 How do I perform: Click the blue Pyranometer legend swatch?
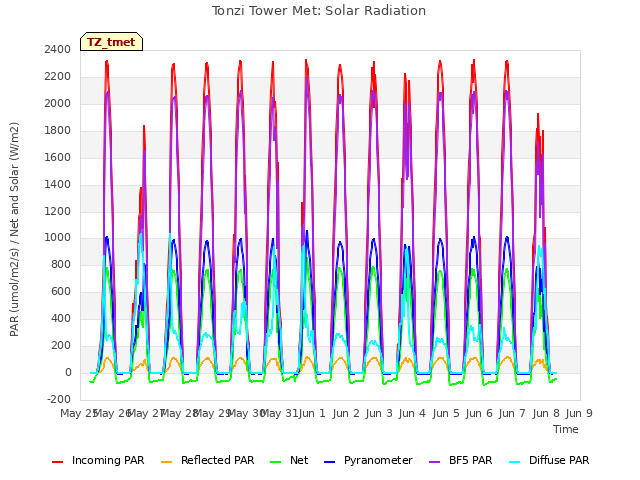coord(329,462)
